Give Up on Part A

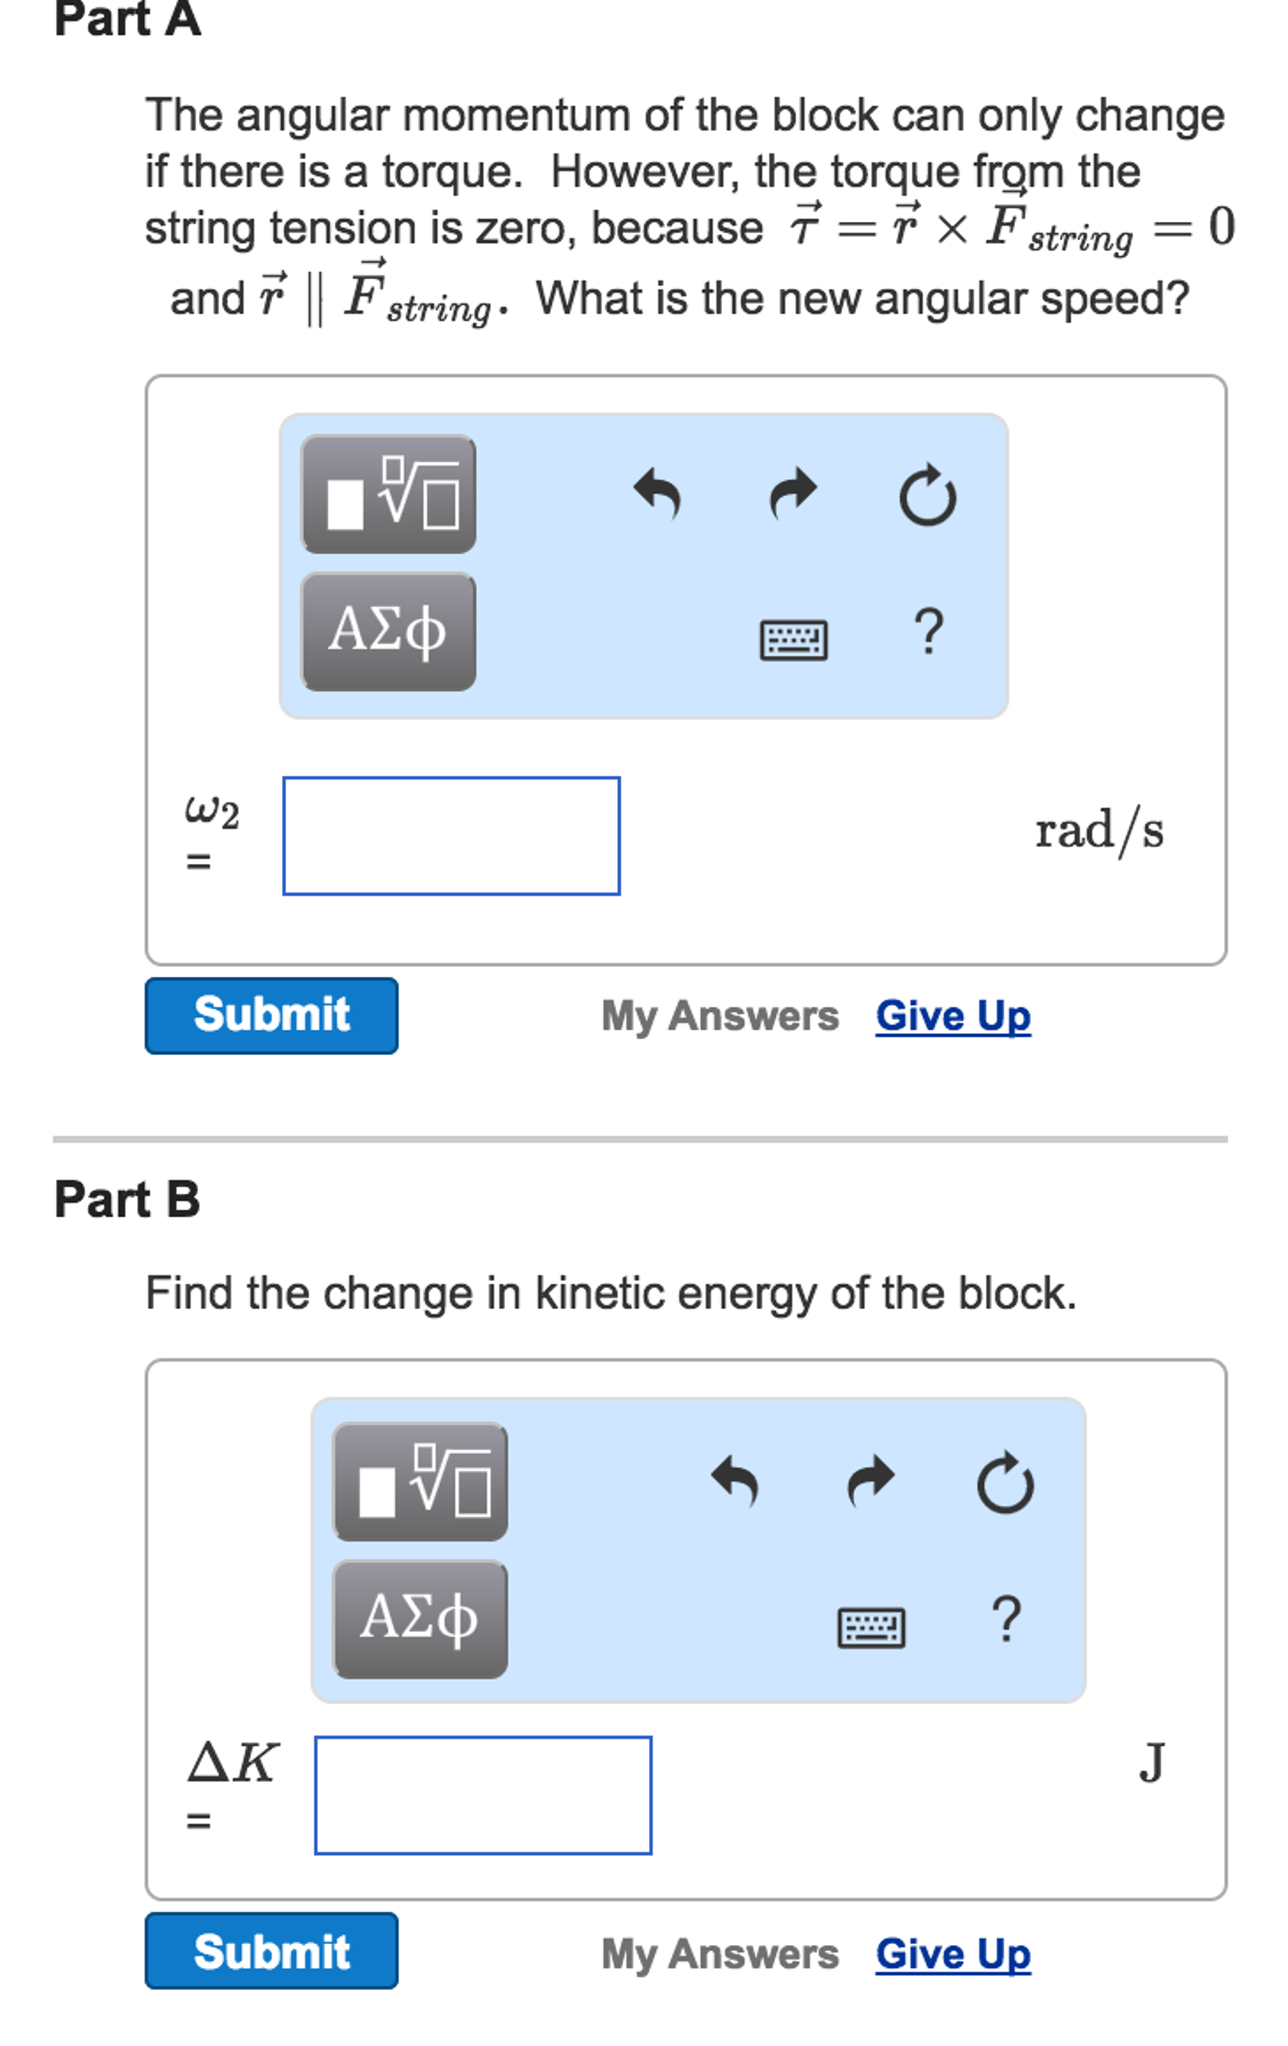click(x=951, y=1015)
